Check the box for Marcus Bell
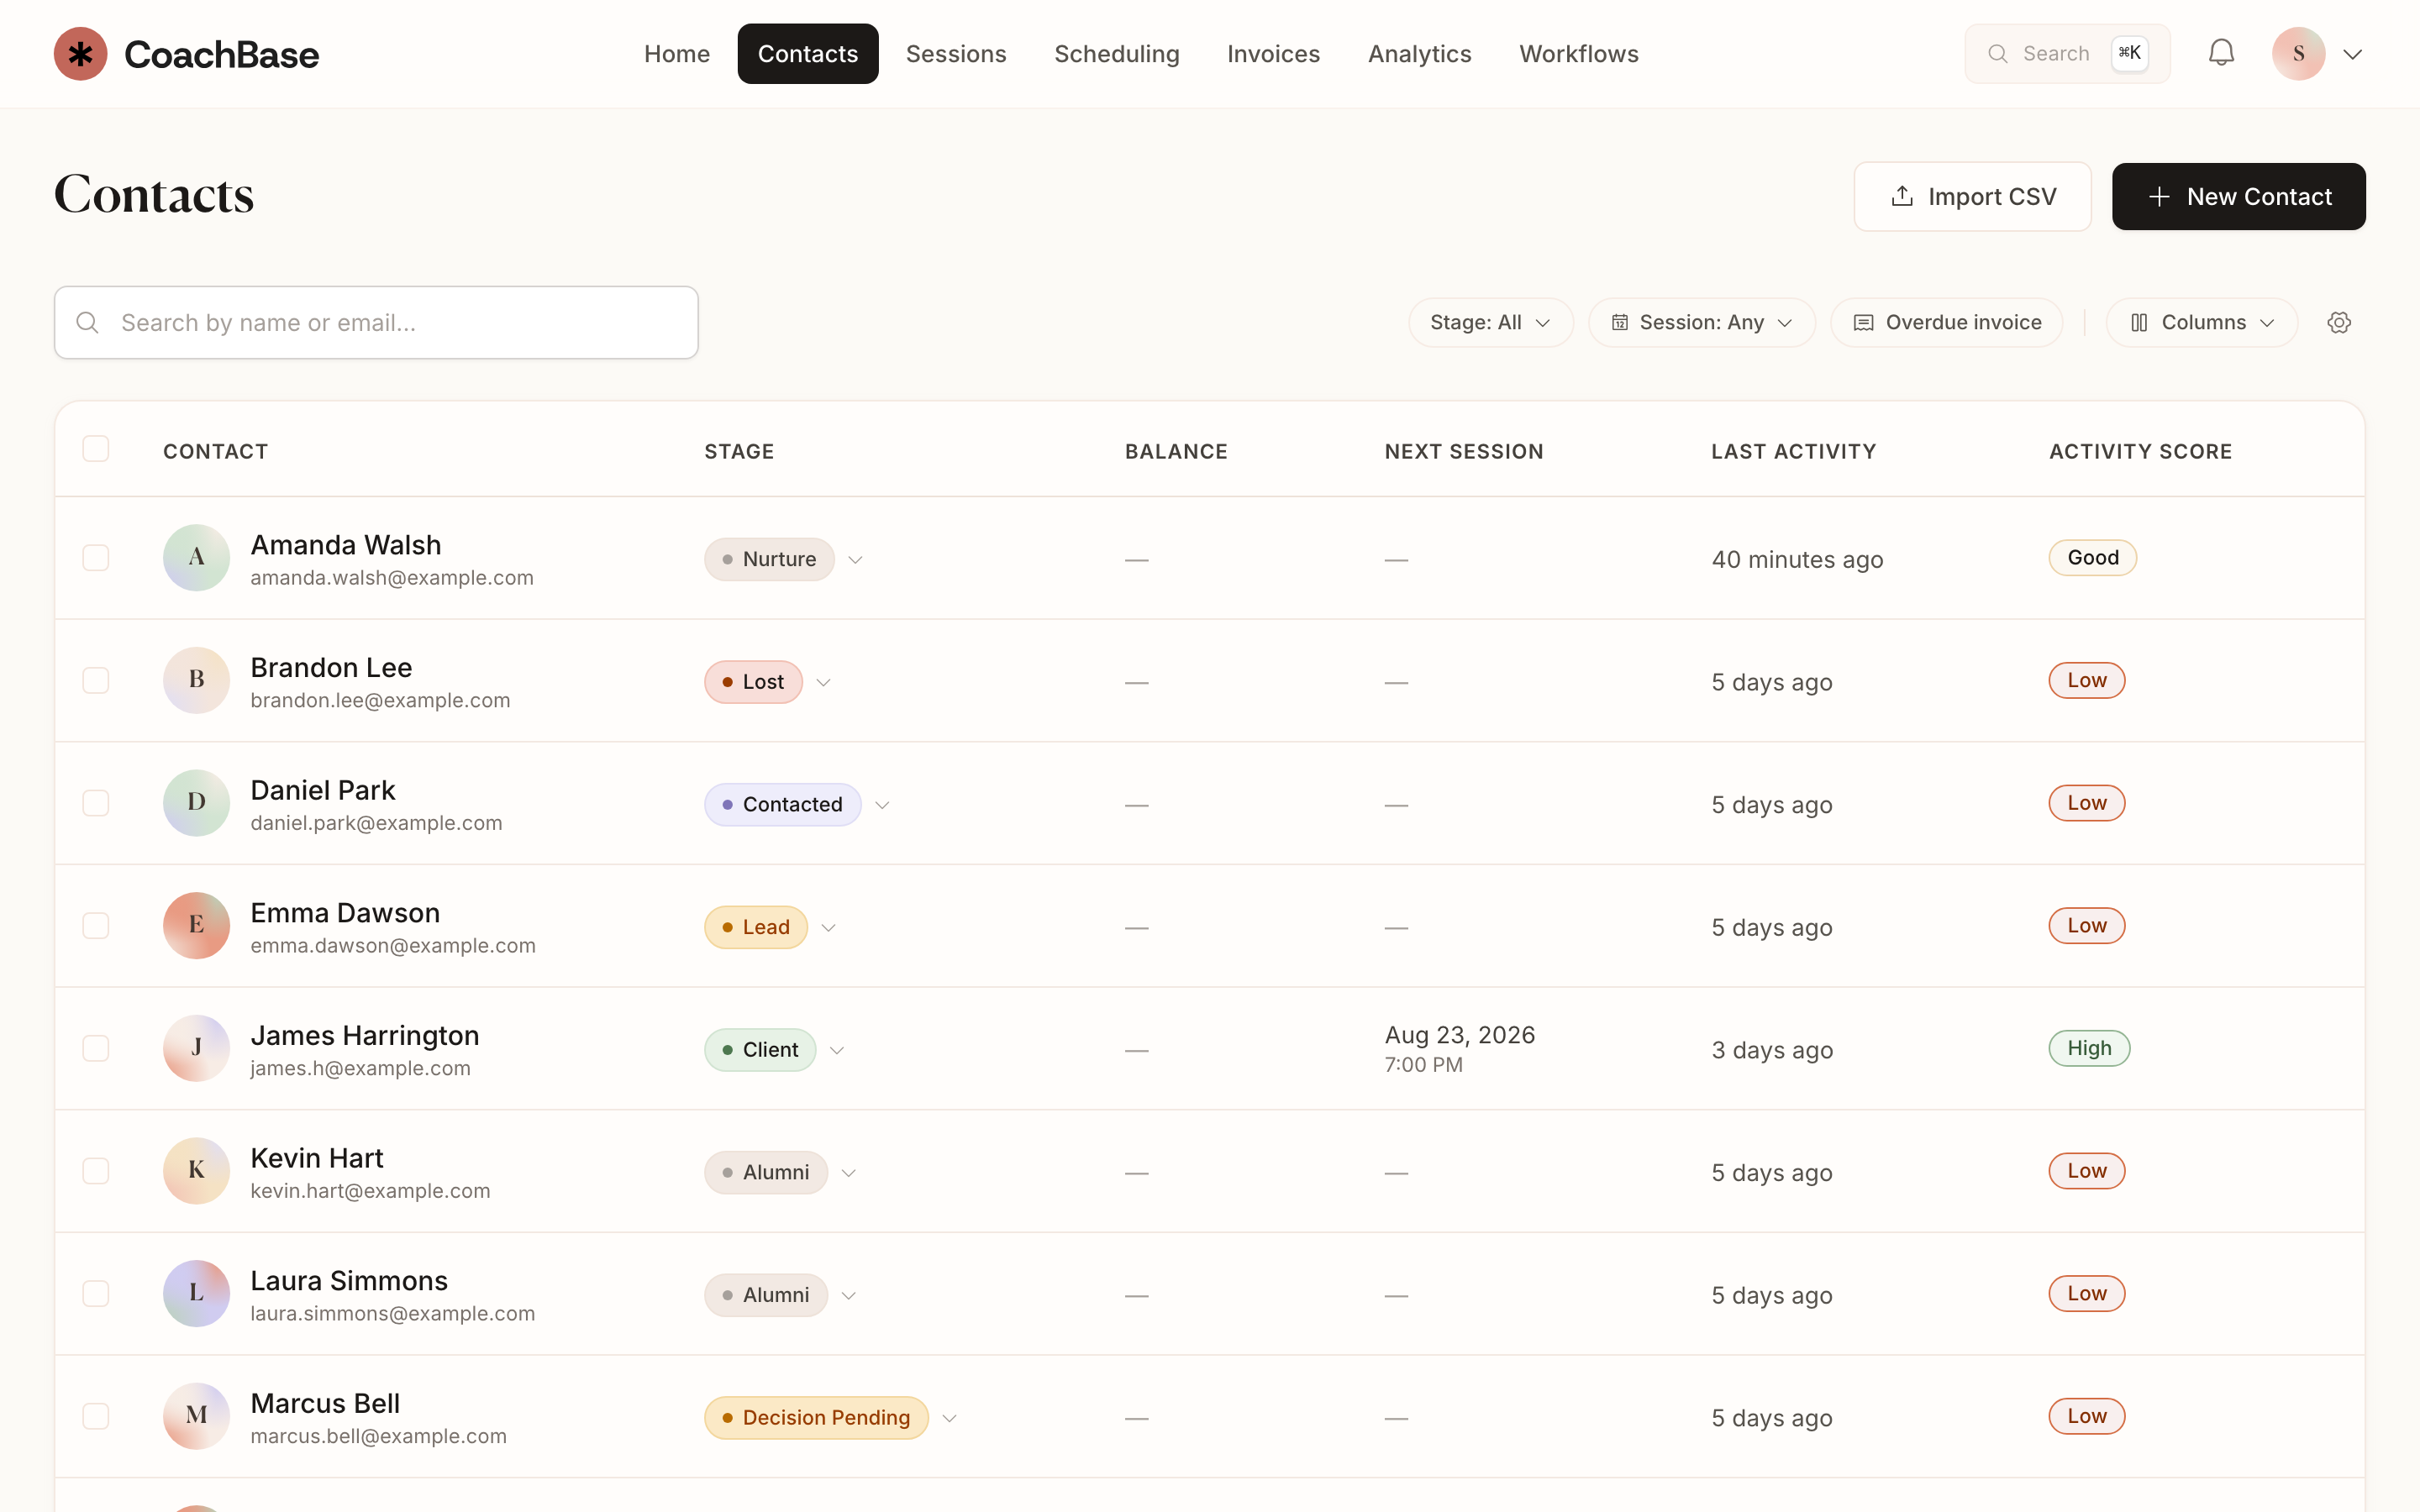The height and width of the screenshot is (1512, 2420). (96, 1416)
